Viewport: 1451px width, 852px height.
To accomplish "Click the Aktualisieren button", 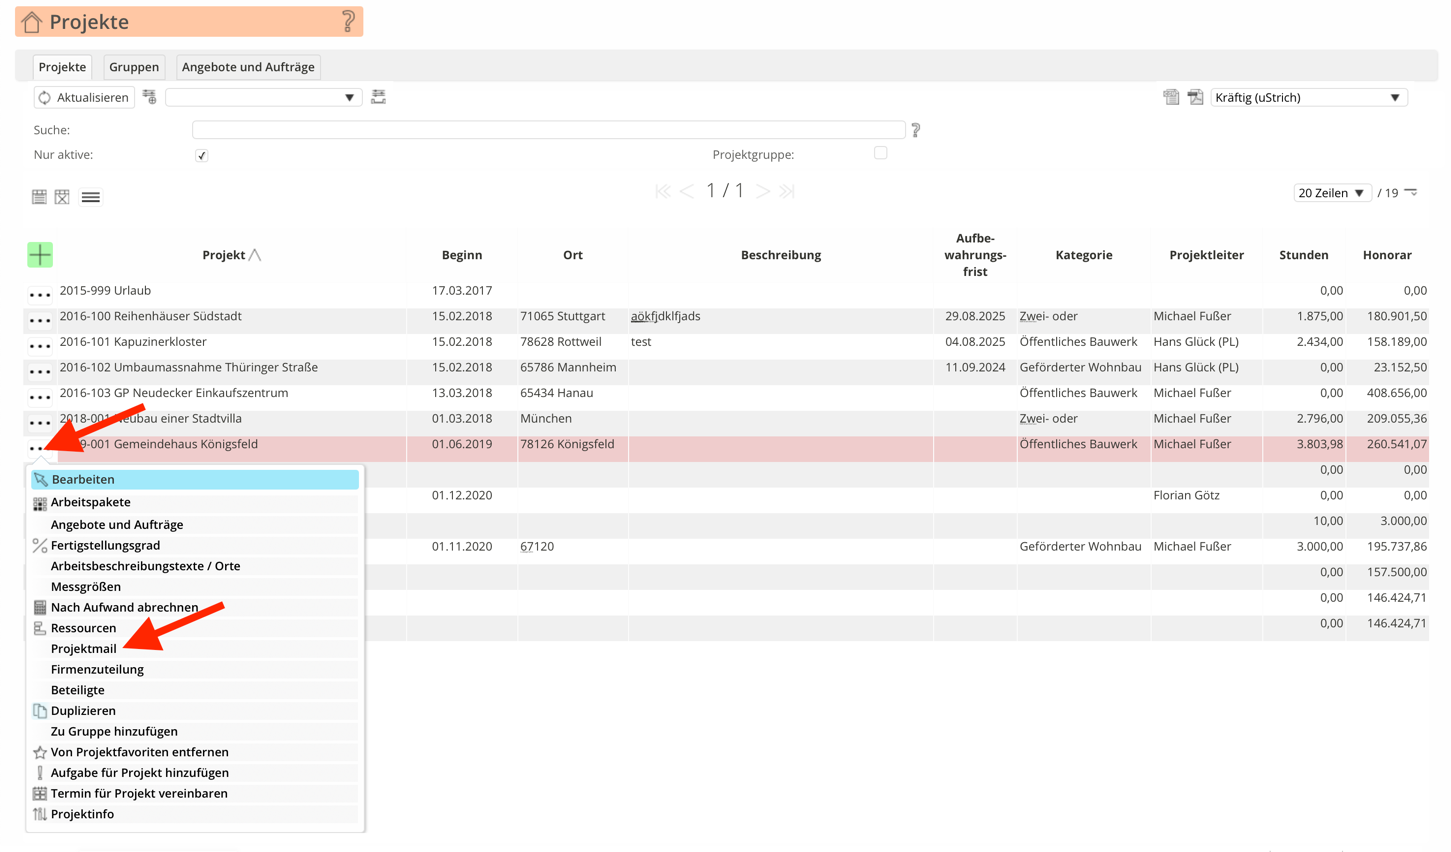I will point(83,97).
